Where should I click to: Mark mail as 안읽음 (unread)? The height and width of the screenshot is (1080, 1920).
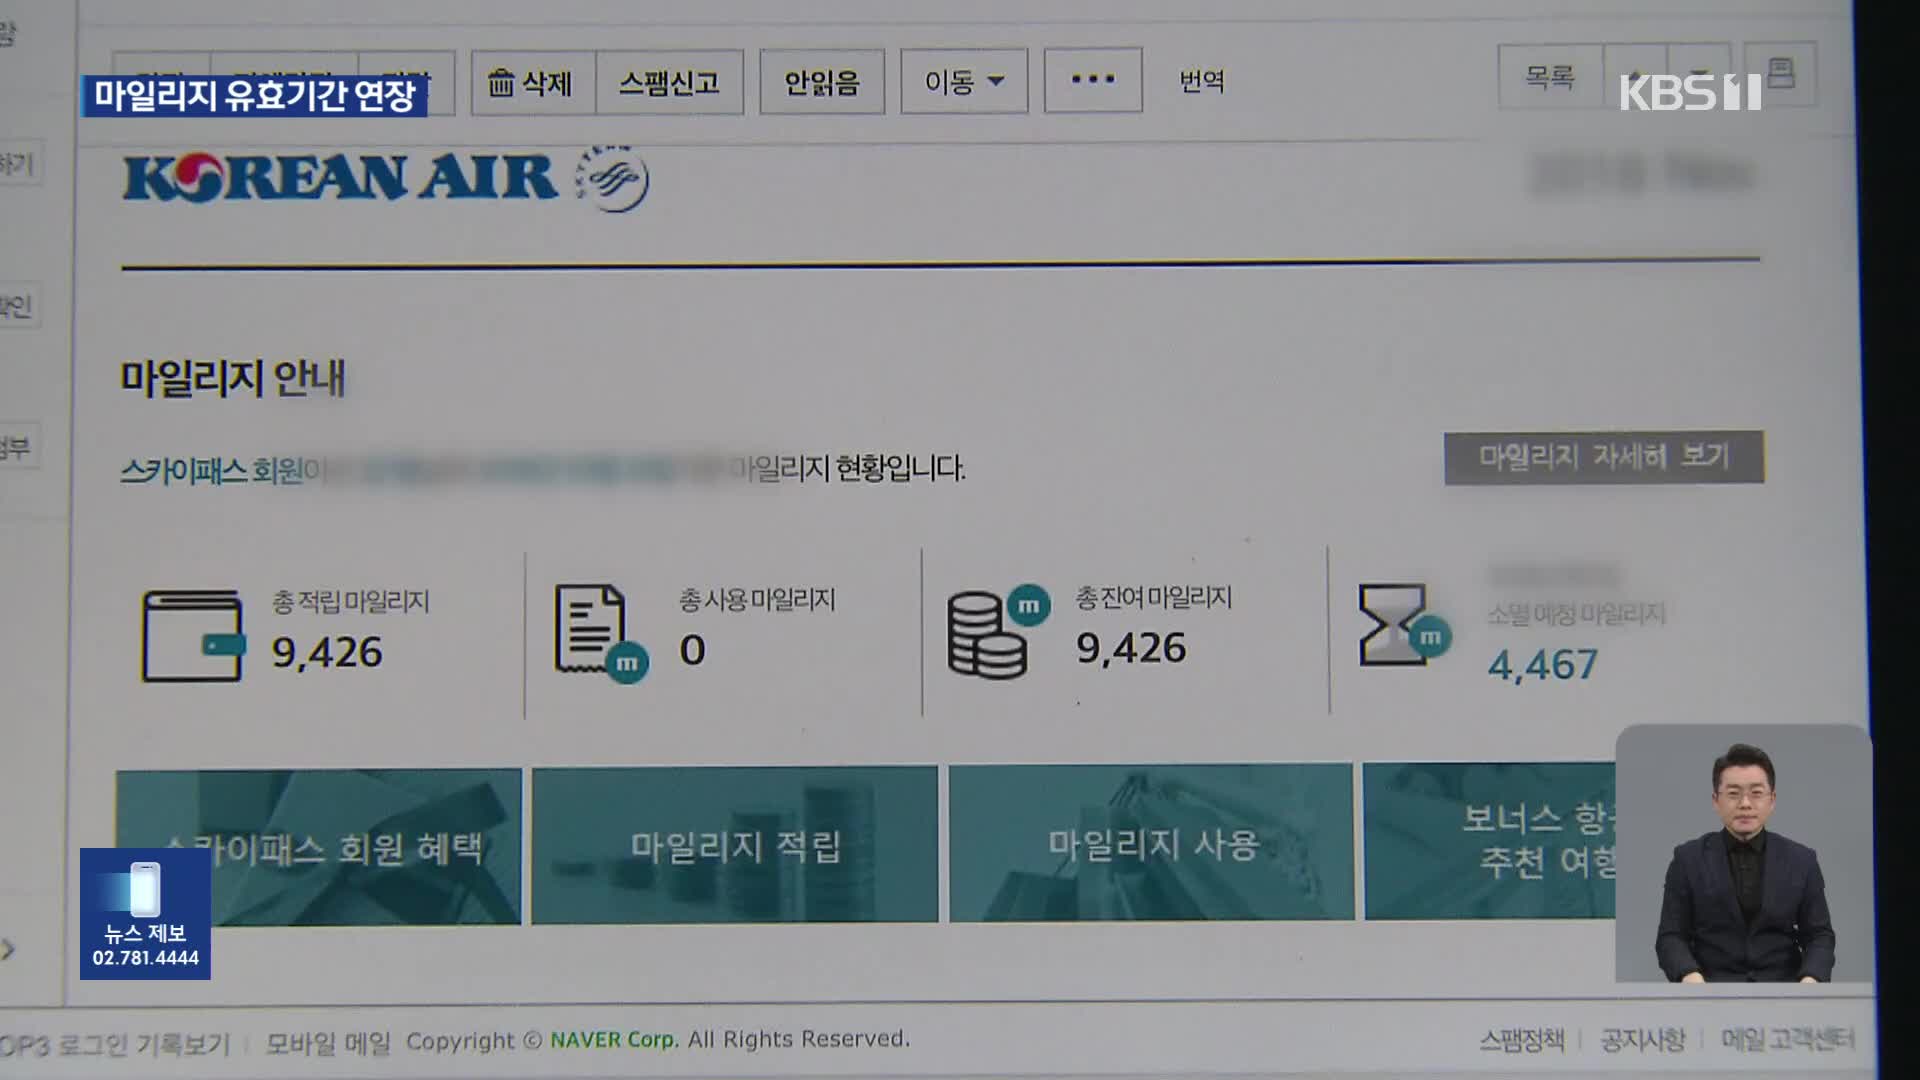click(822, 82)
